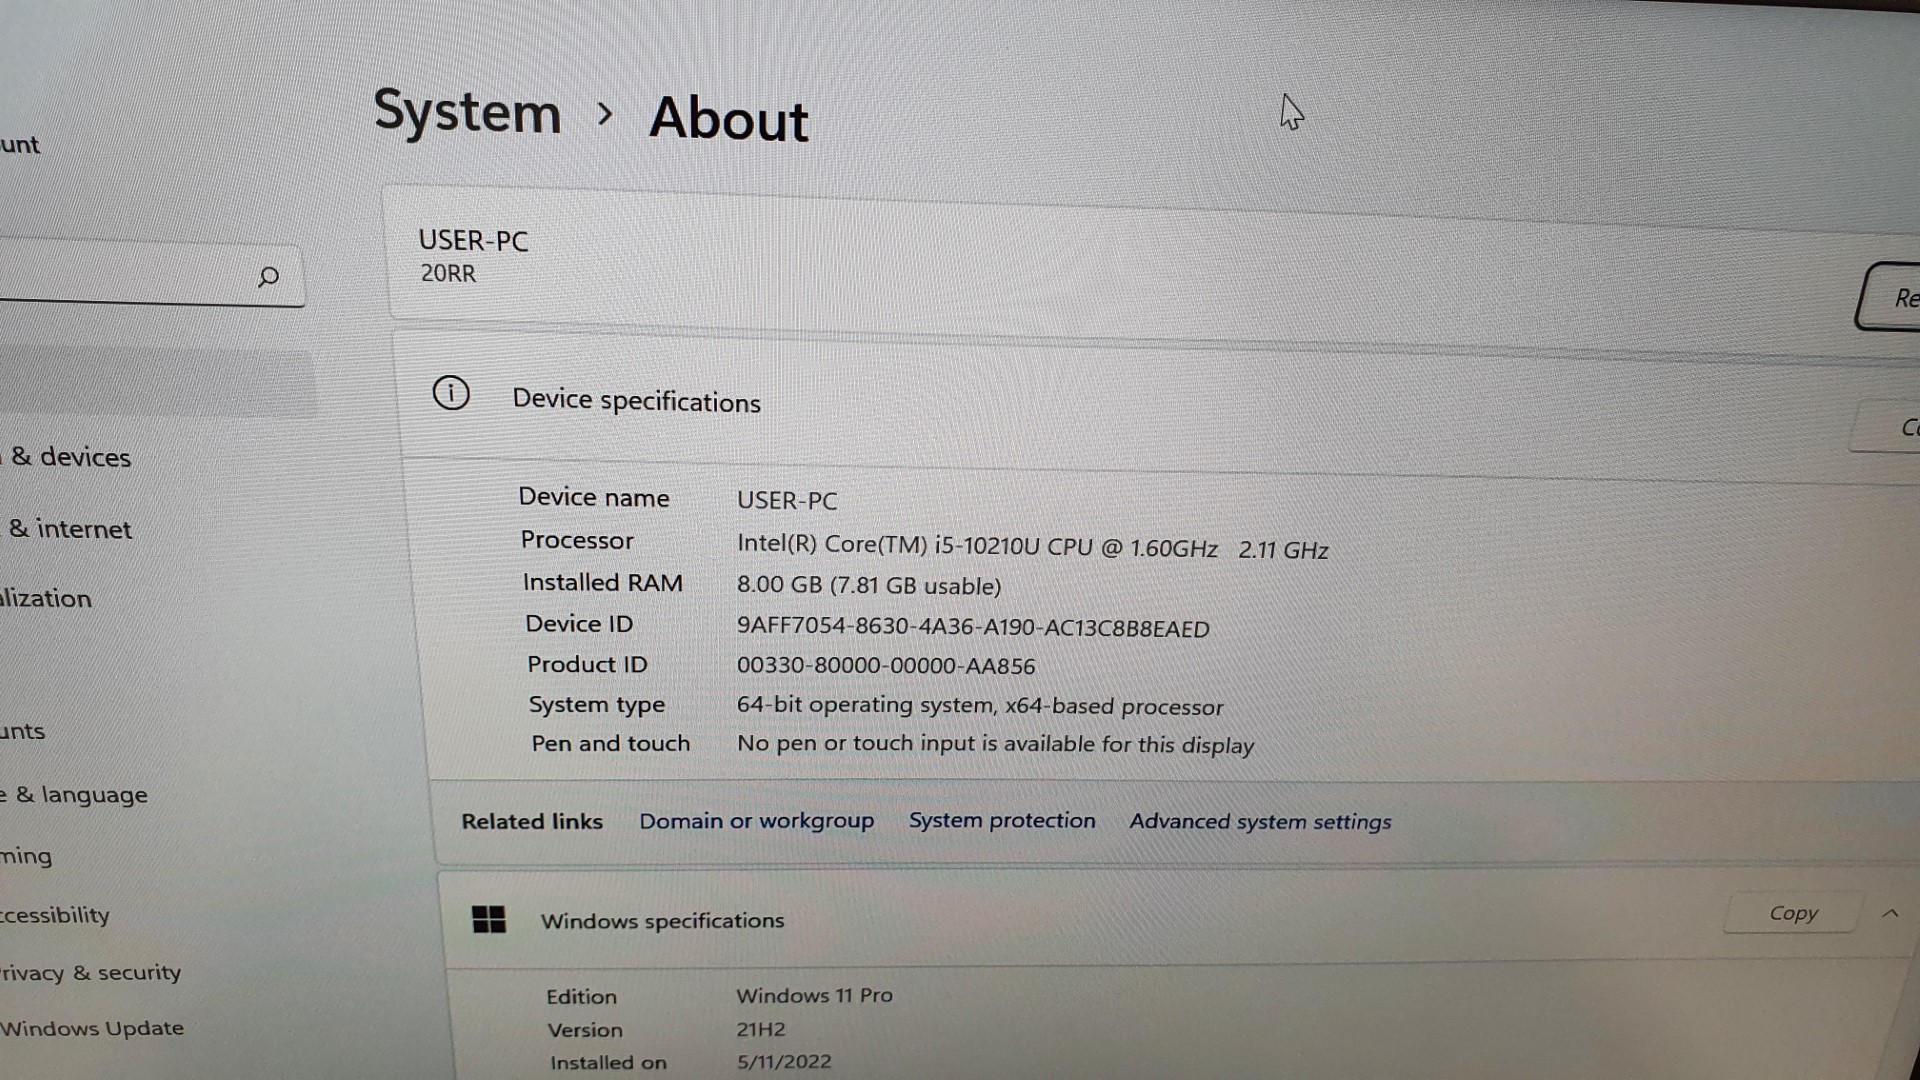Open Accounts settings in sidebar
The height and width of the screenshot is (1080, 1920).
(x=22, y=731)
